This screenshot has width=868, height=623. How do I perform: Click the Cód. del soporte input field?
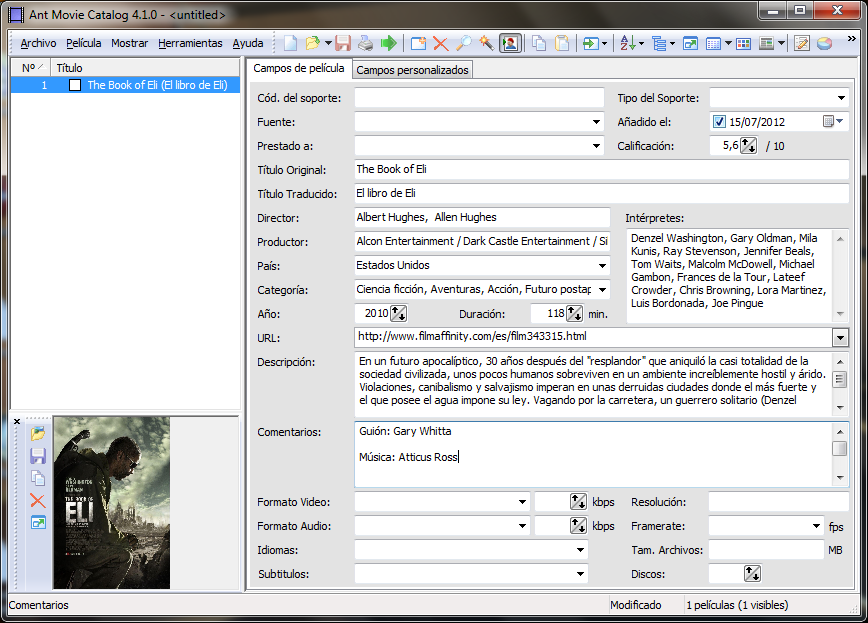click(479, 98)
